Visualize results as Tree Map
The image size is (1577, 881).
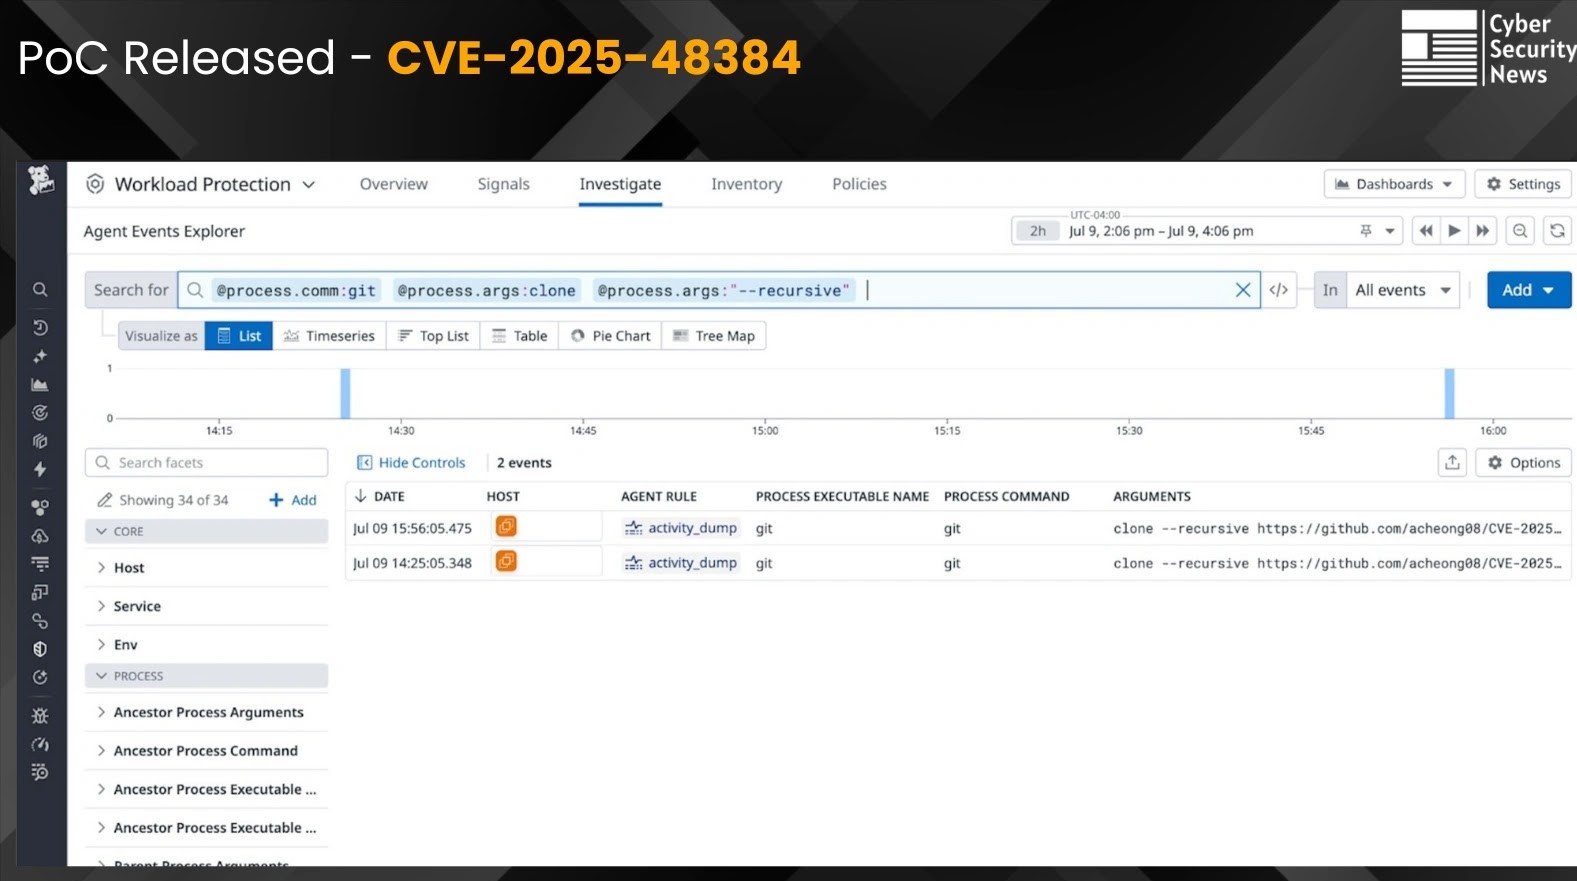[714, 336]
